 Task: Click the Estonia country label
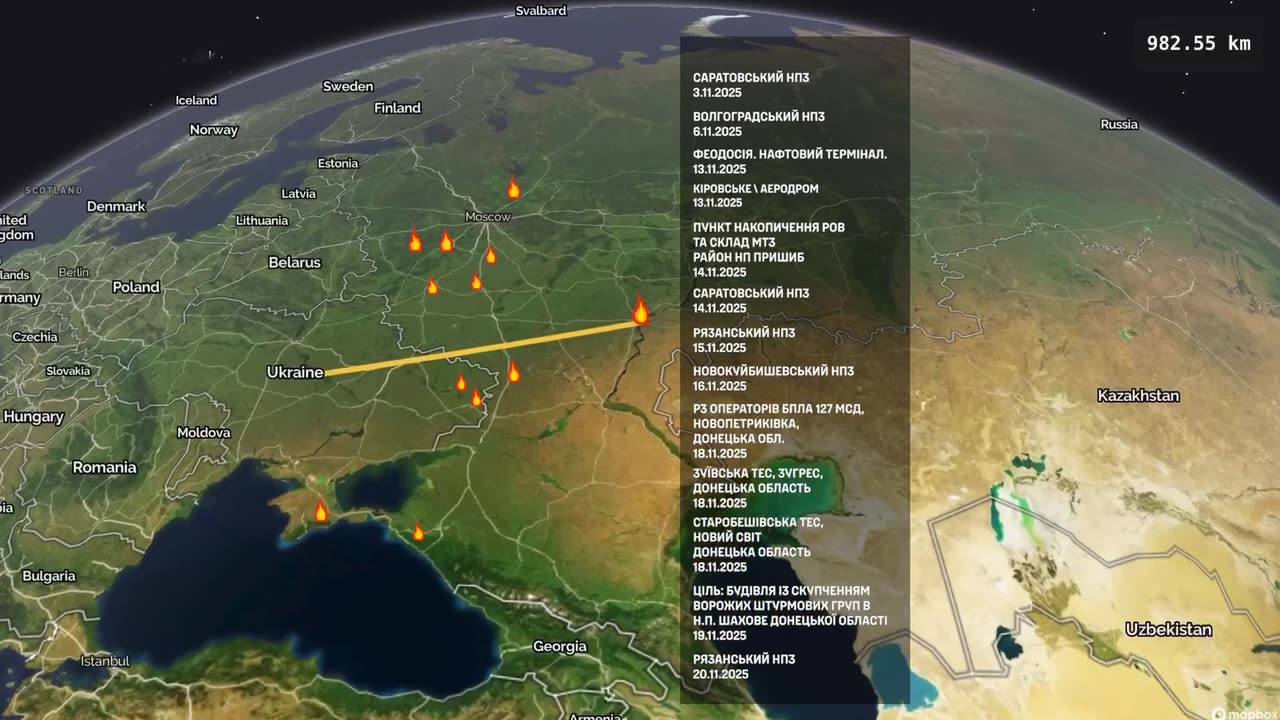coord(338,163)
